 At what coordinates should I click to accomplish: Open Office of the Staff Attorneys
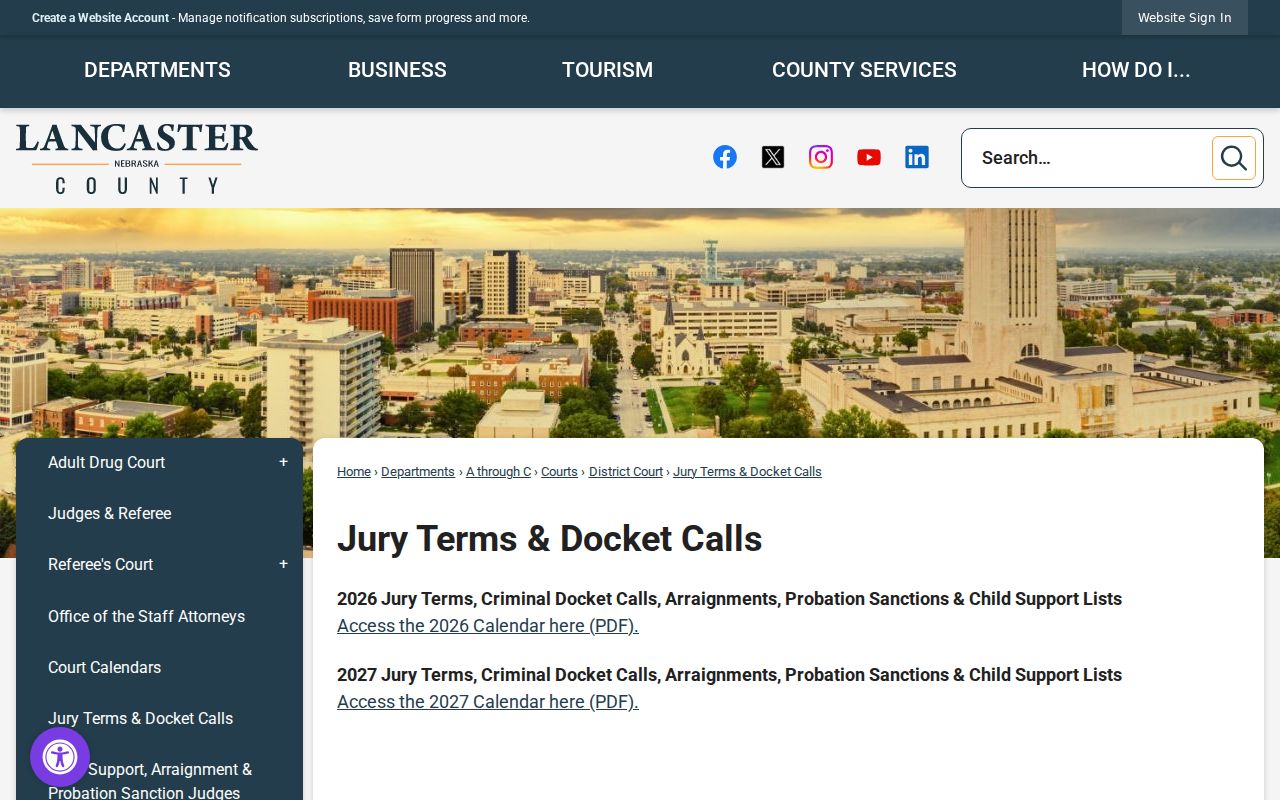(146, 616)
